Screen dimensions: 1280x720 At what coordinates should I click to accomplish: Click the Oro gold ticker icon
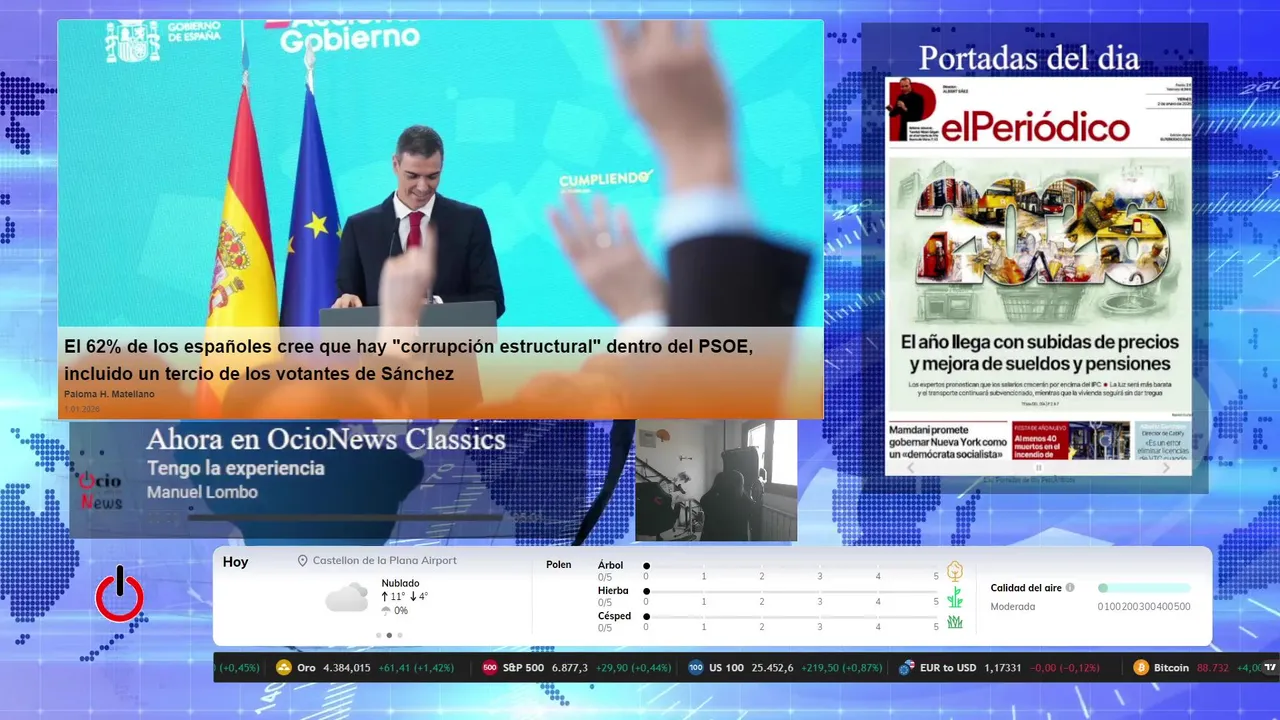coord(284,668)
